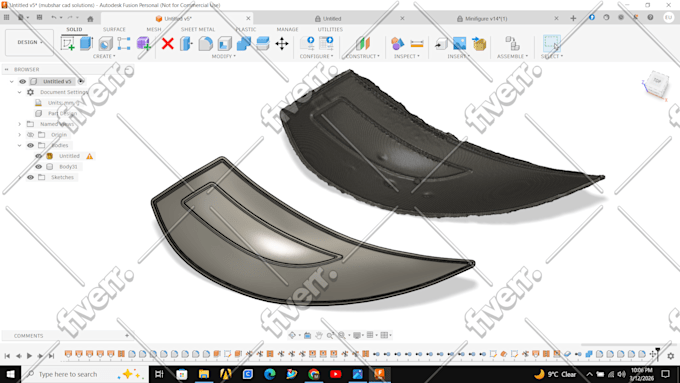The image size is (680, 383).
Task: Activate Untitled v5 component radio button
Action: tap(81, 81)
